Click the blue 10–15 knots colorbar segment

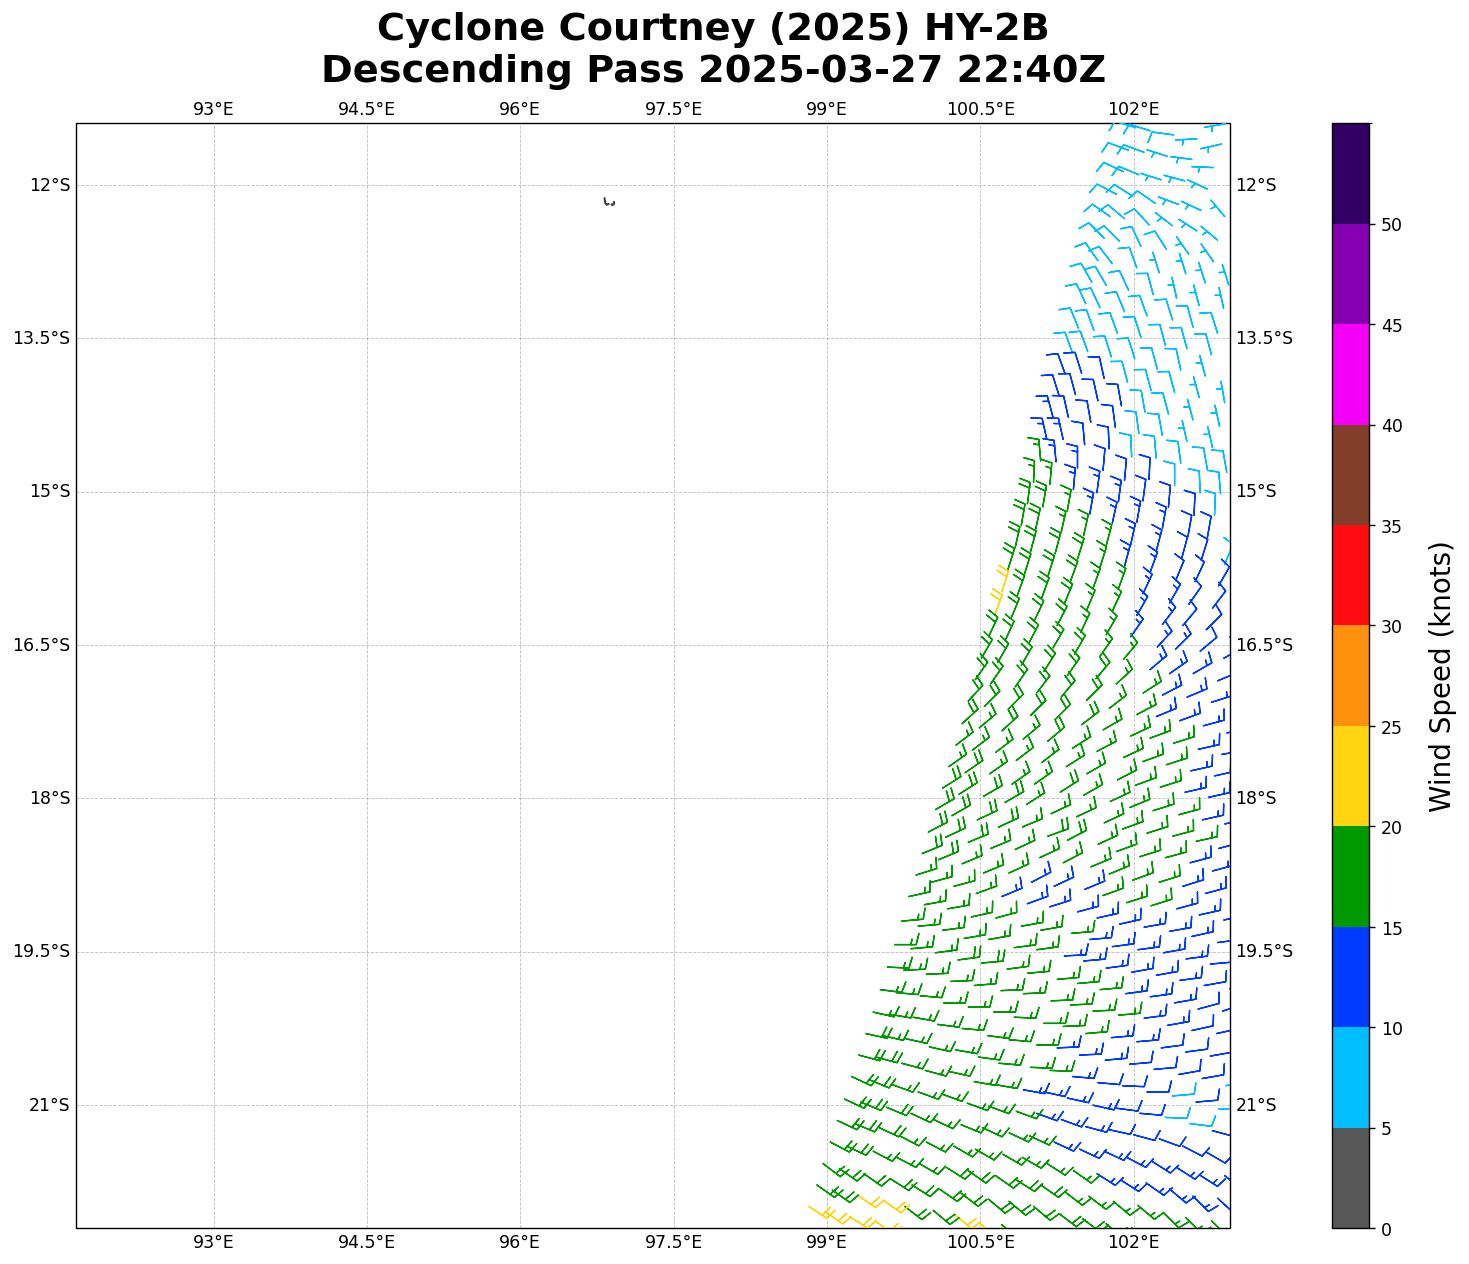[1350, 977]
